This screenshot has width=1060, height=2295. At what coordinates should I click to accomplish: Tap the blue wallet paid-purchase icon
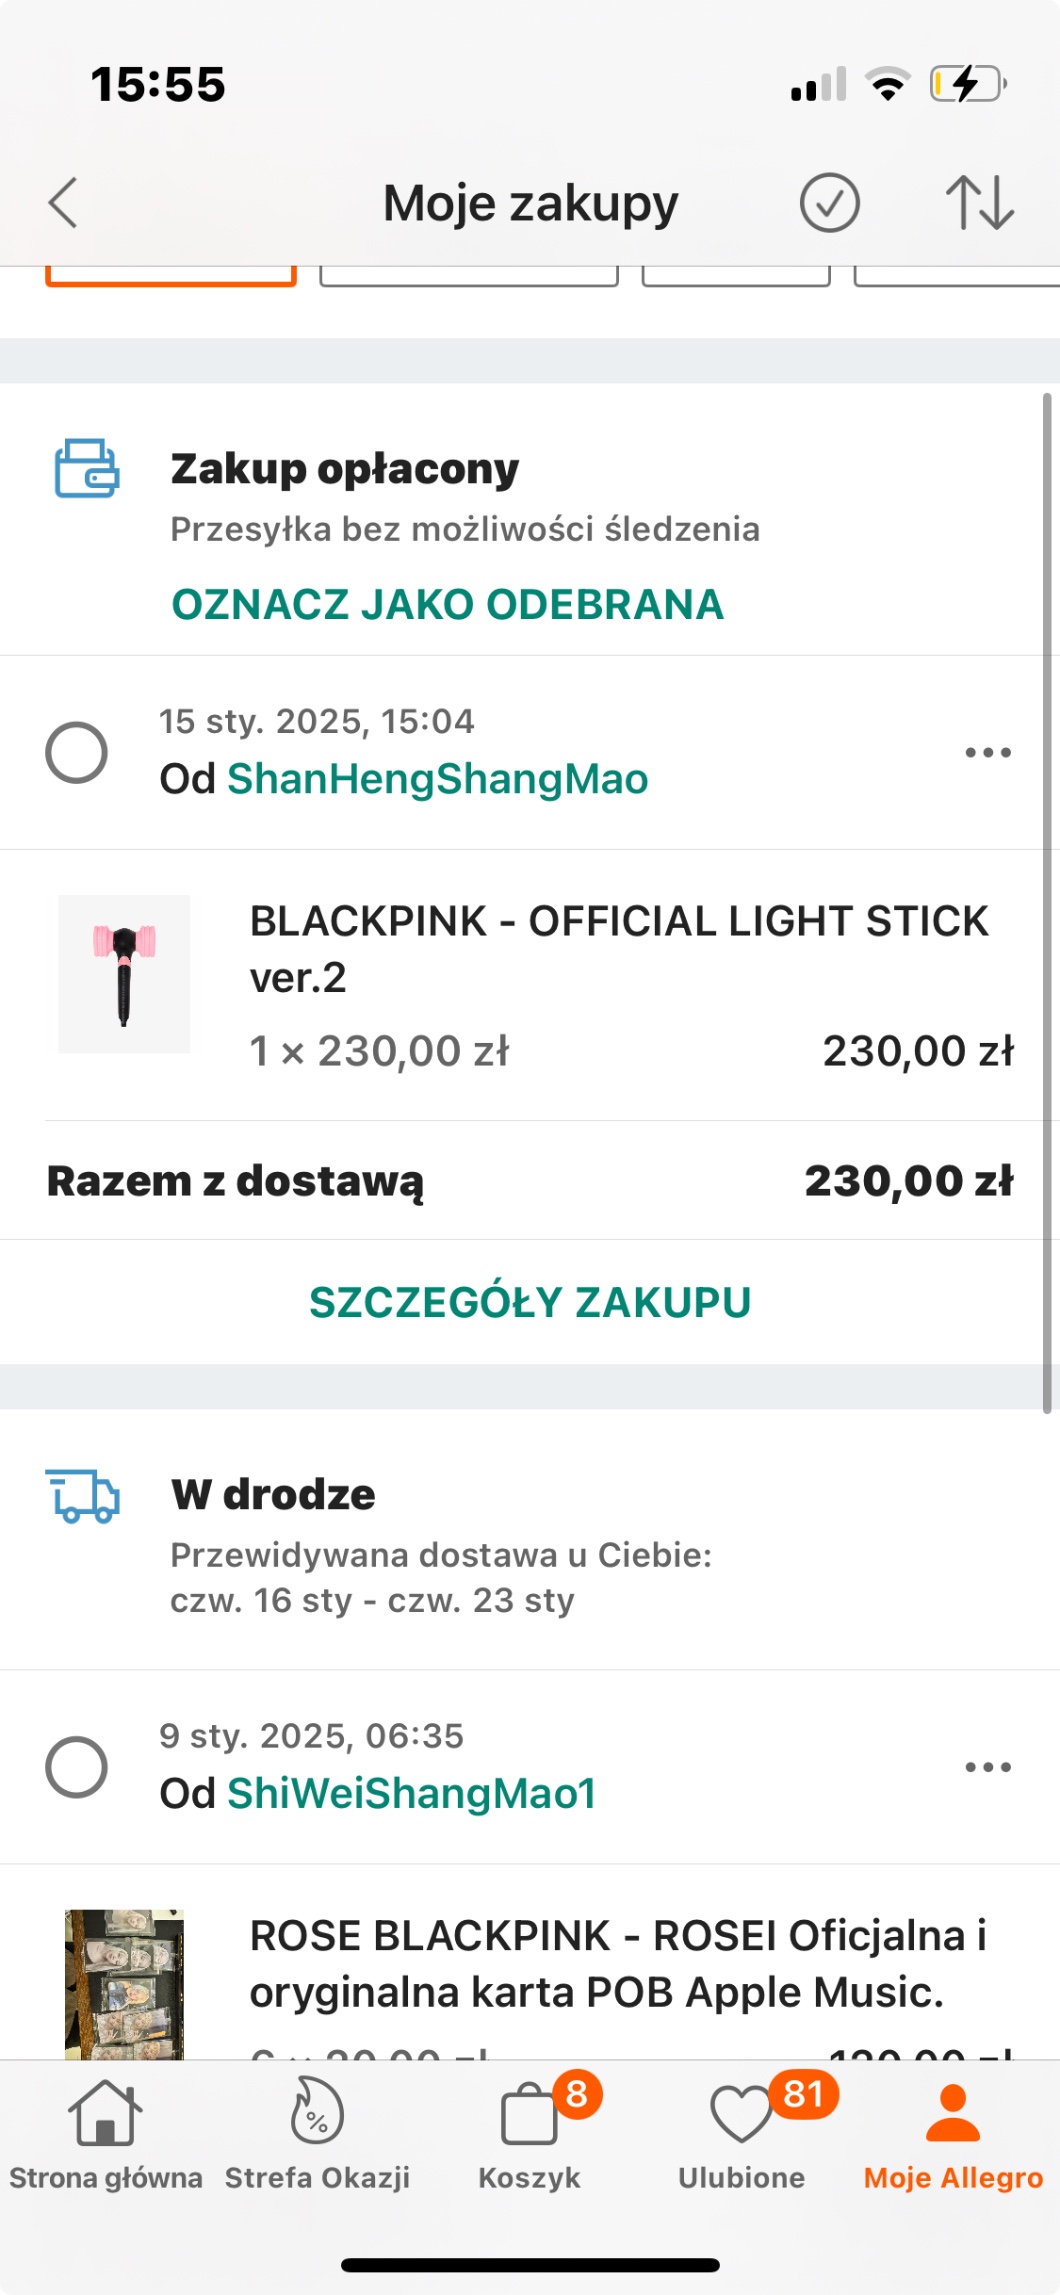point(87,468)
